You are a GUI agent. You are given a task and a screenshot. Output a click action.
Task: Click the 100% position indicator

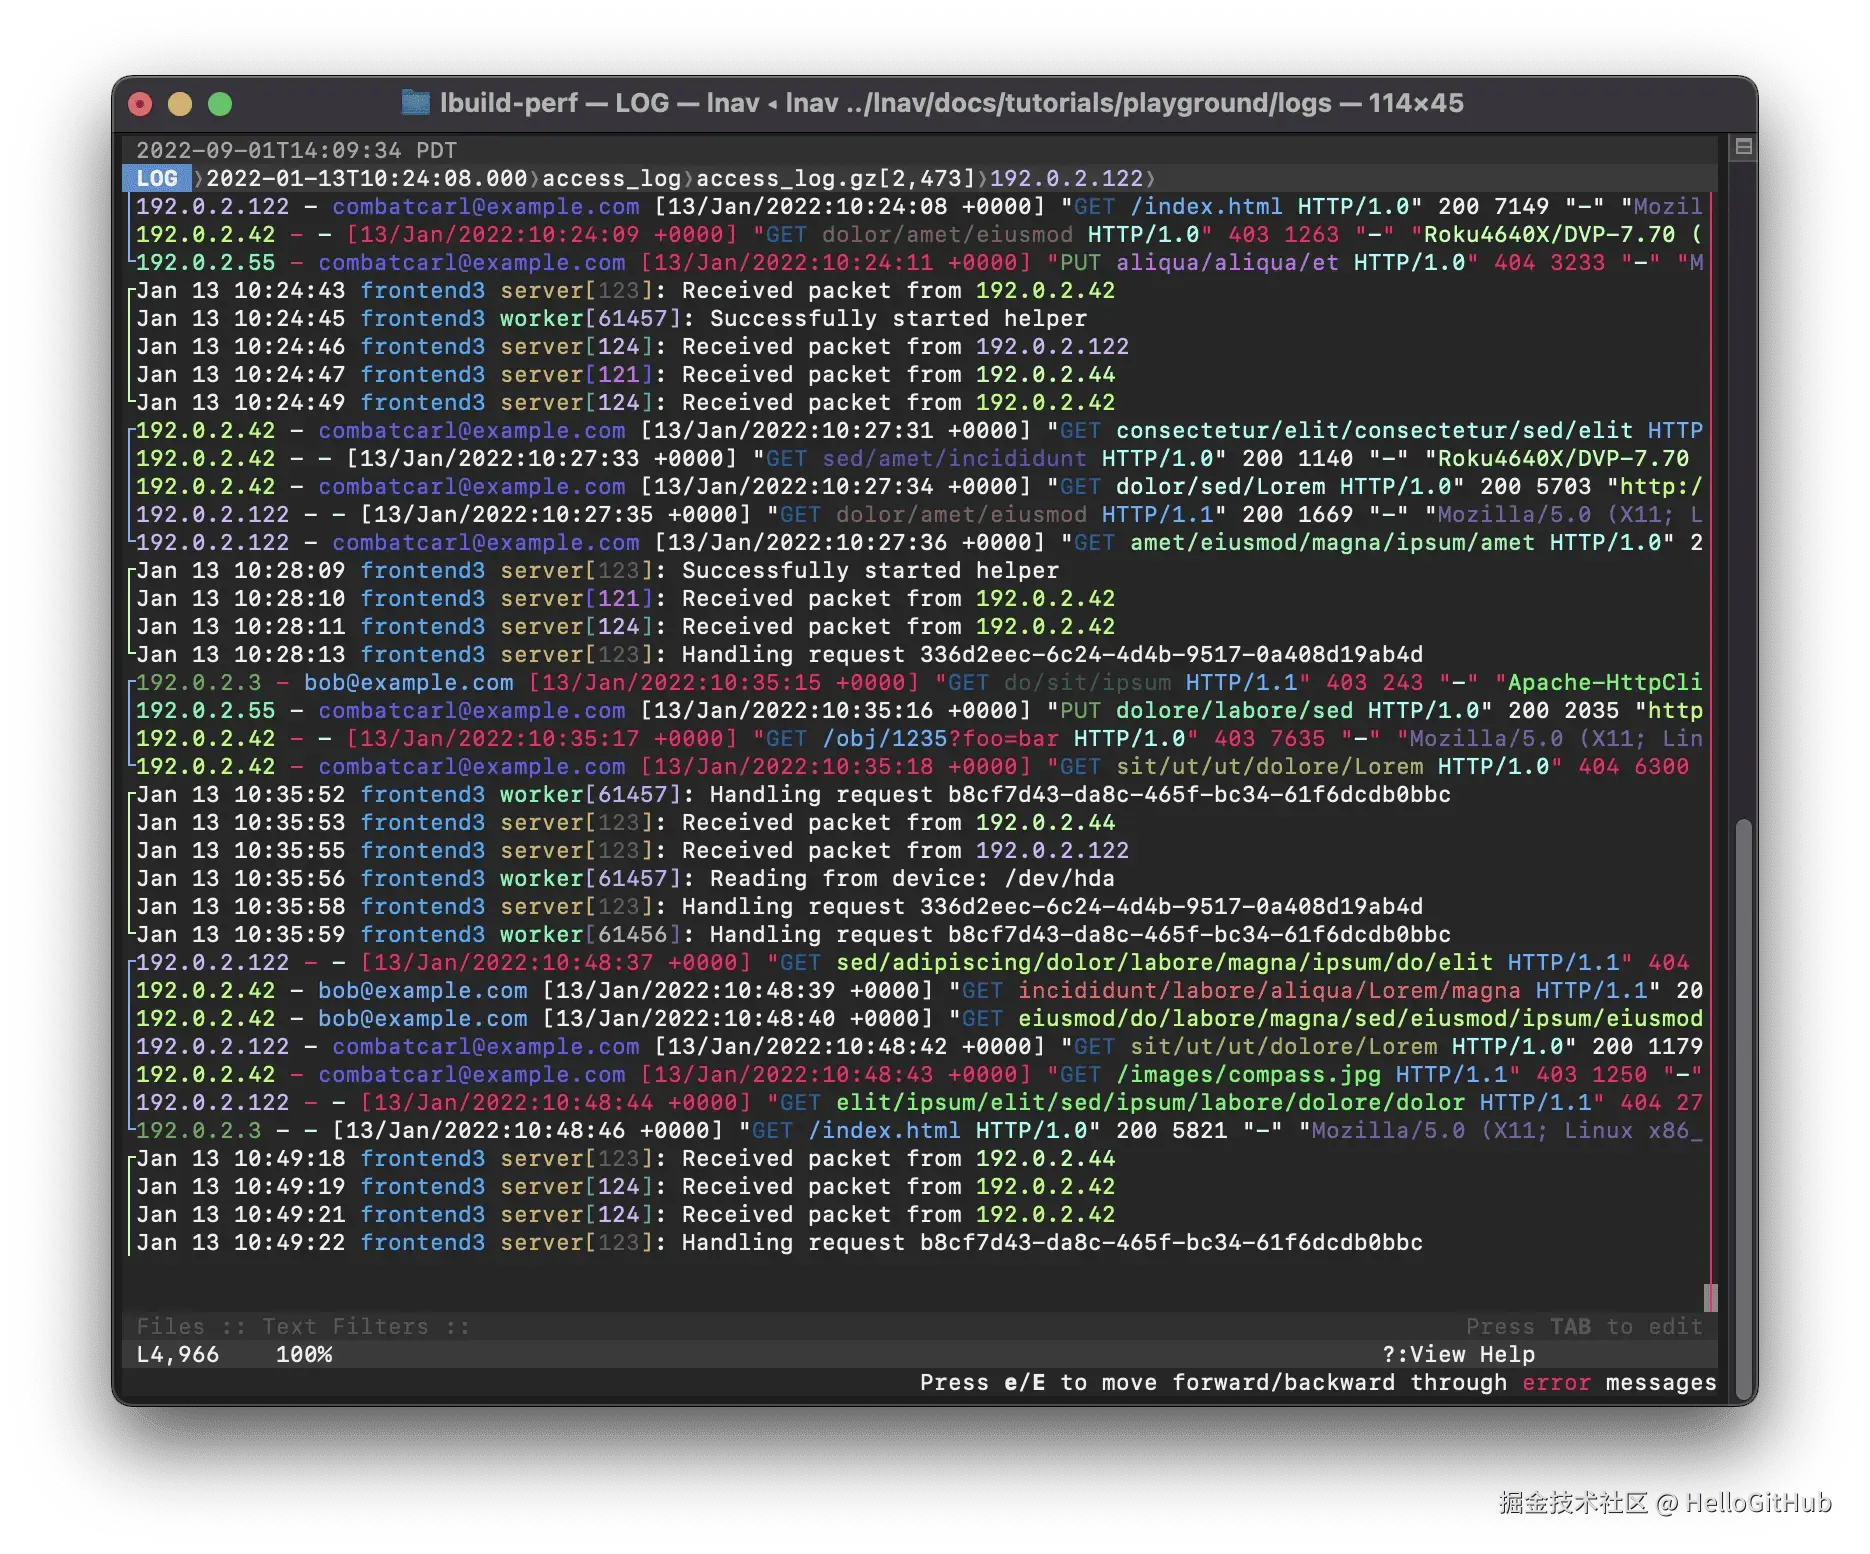304,1355
